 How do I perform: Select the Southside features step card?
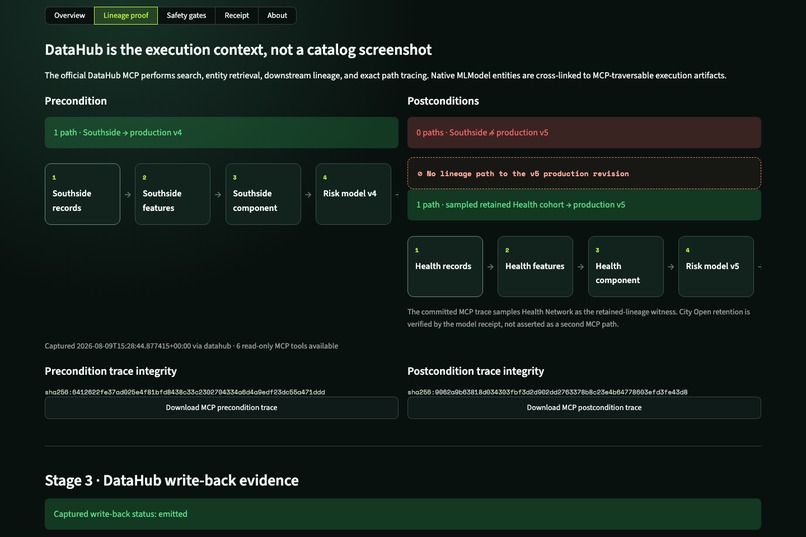tap(173, 194)
